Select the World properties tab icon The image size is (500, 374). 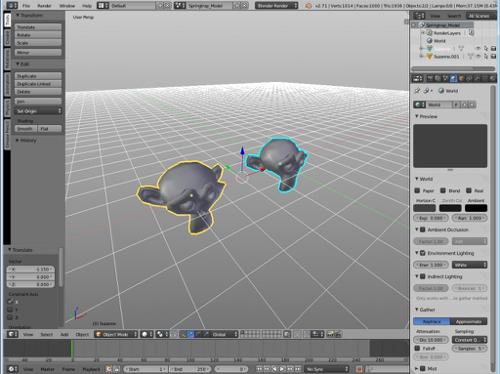click(453, 78)
